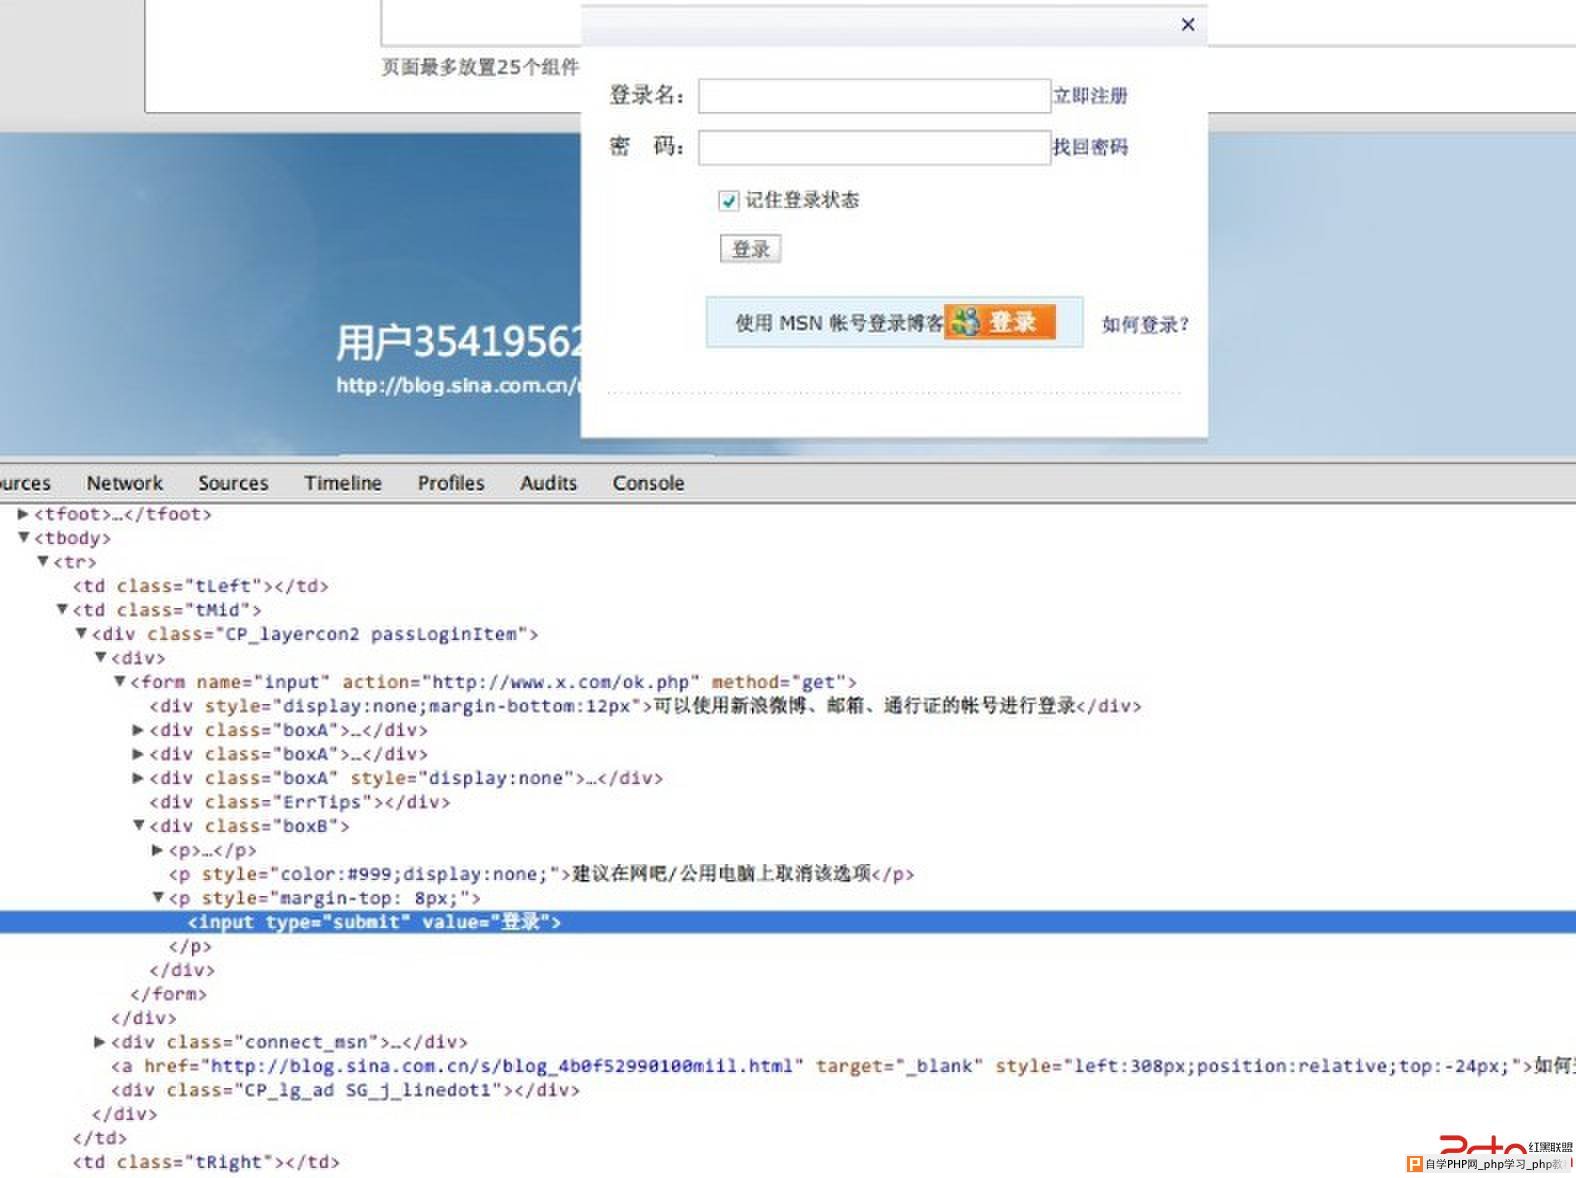Viewport: 1576px width, 1178px height.
Task: Collapse the tr node
Action: [x=43, y=562]
